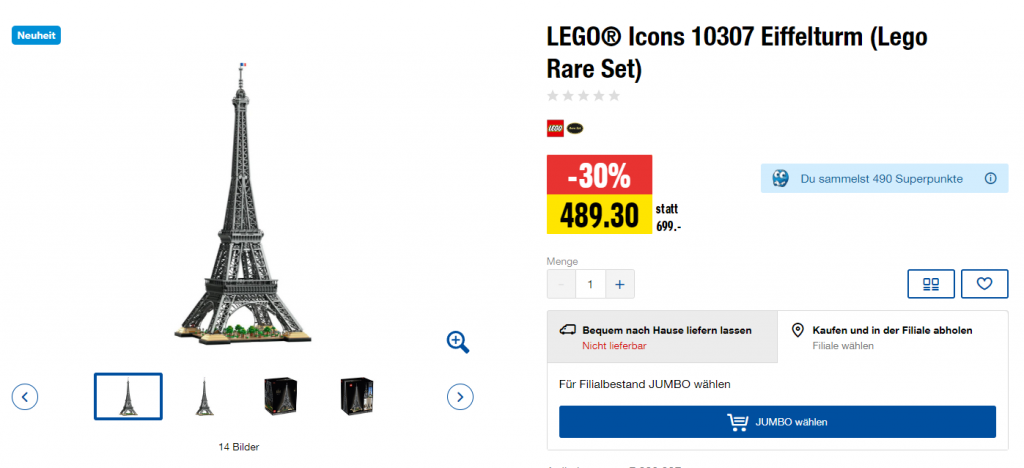Screen dimensions: 1024x468
Task: Click the magnifier zoom icon on image
Action: 458,342
